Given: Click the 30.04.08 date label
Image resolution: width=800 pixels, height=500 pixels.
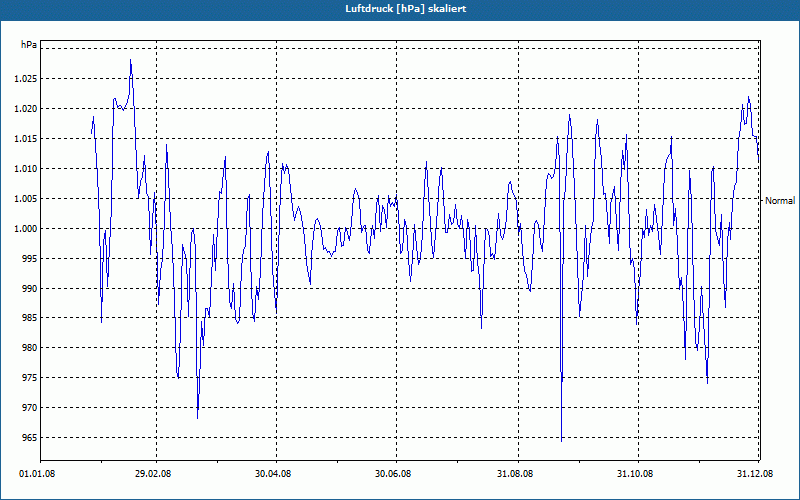Looking at the screenshot, I should [x=273, y=474].
